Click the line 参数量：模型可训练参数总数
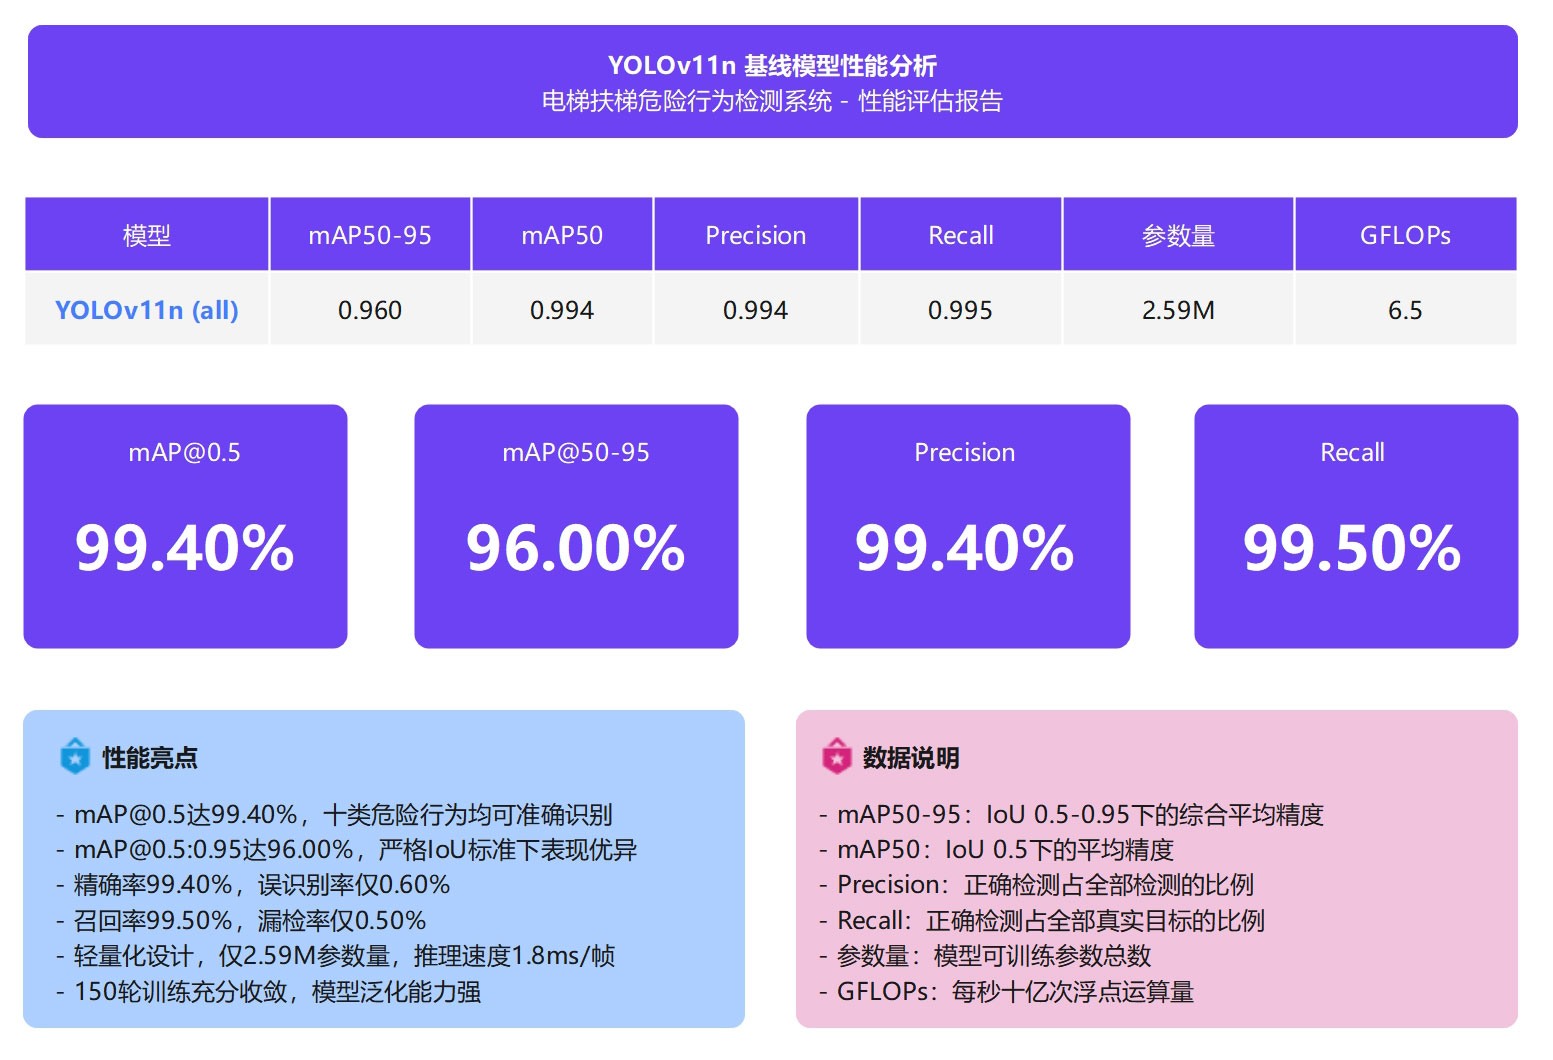The width and height of the screenshot is (1553, 1060). click(x=985, y=956)
